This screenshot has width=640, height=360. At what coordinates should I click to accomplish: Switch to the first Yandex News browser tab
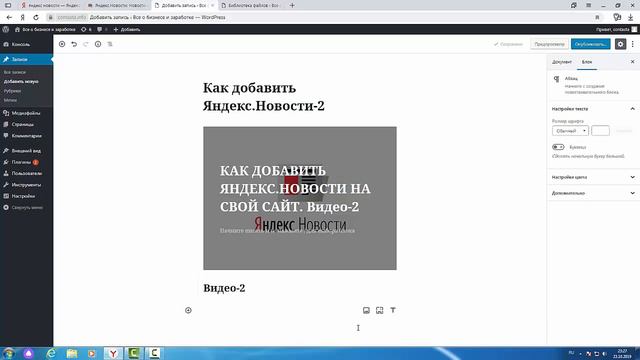(50, 5)
